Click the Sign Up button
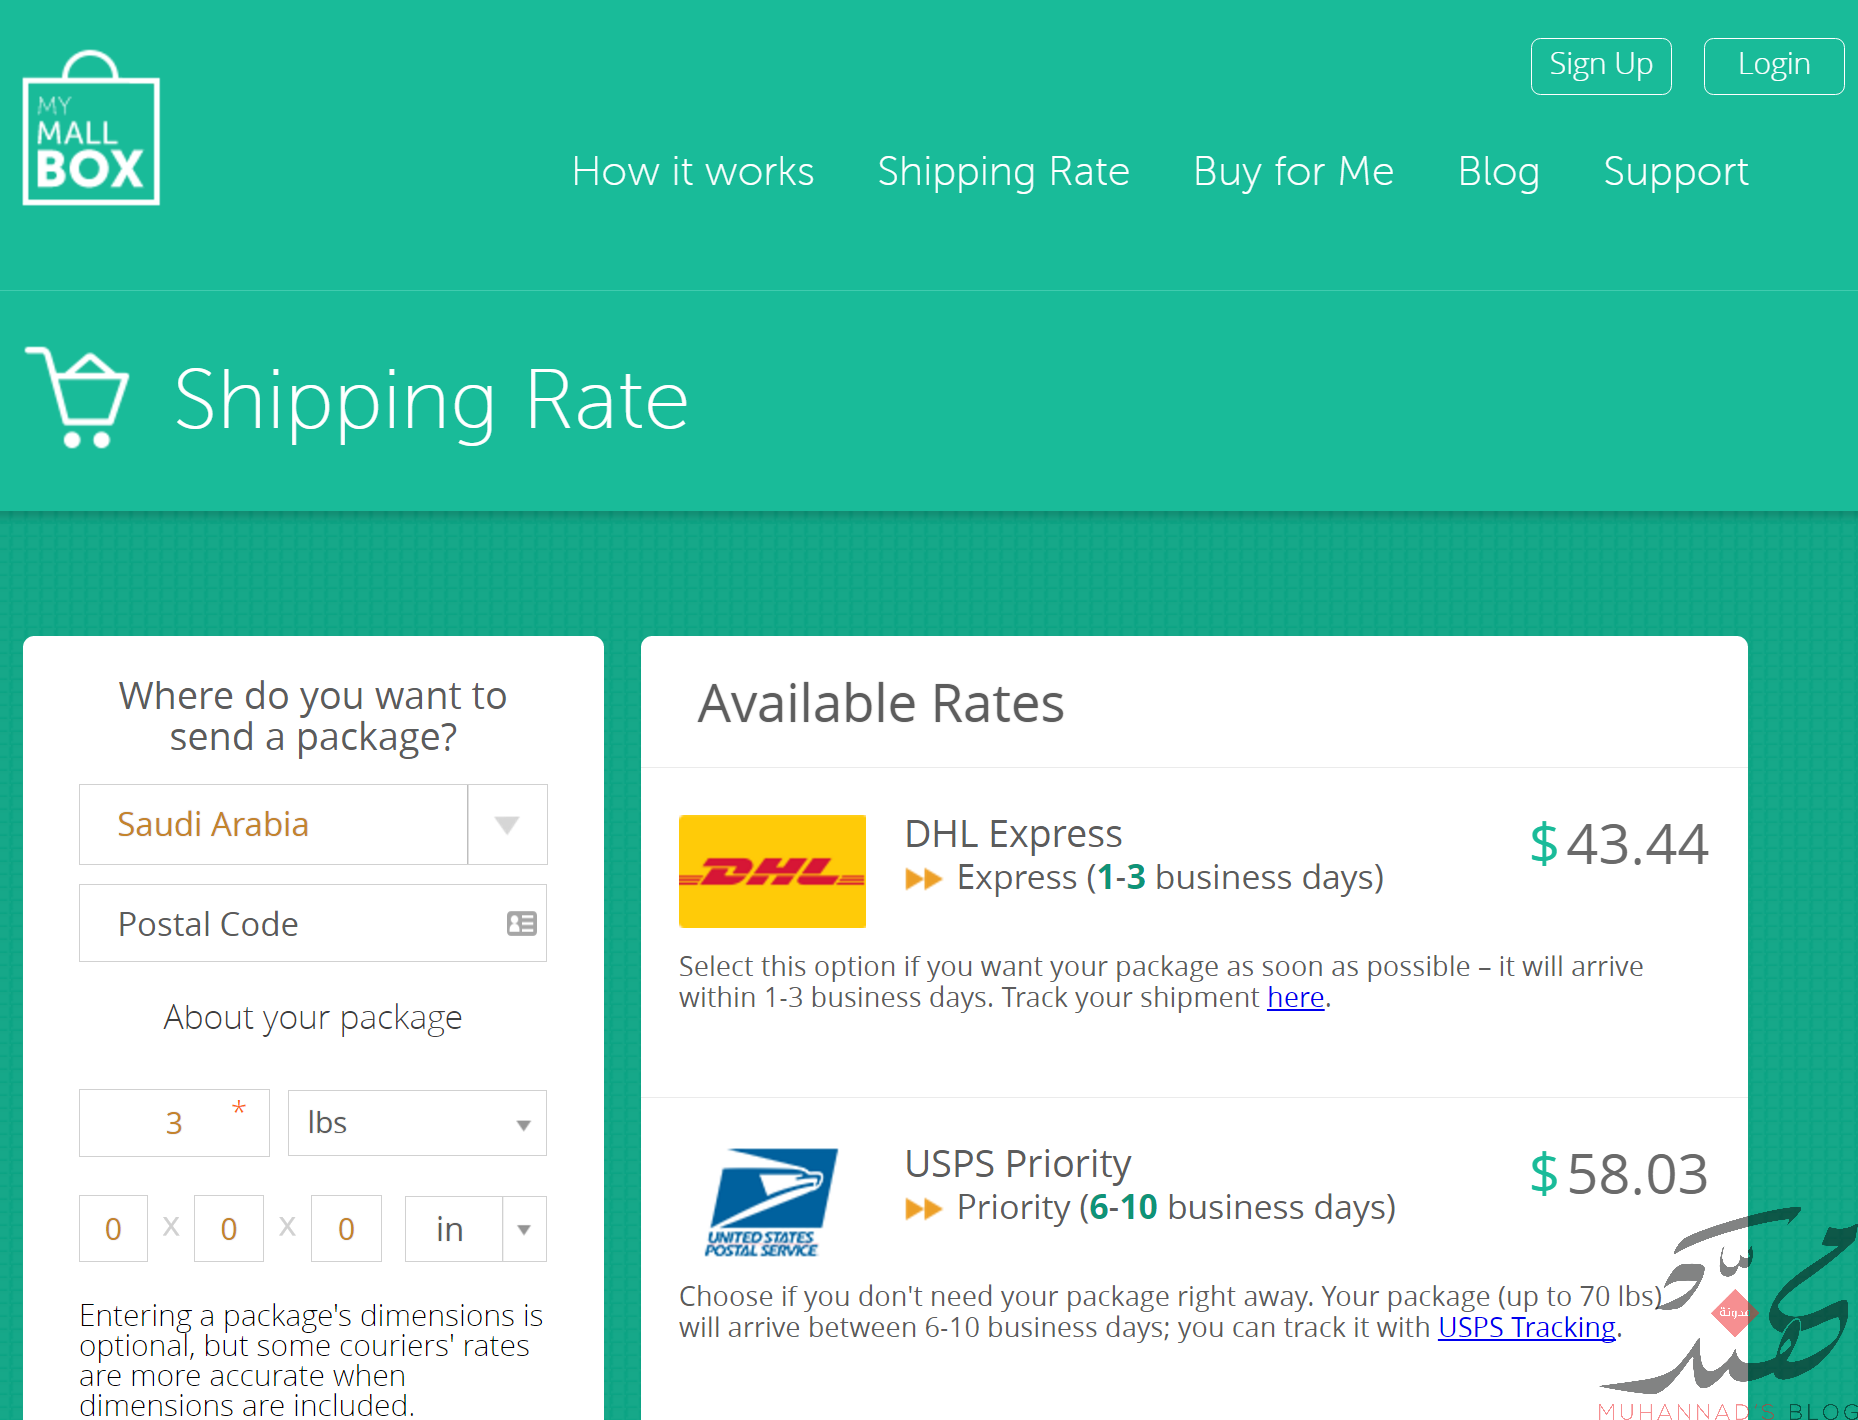The height and width of the screenshot is (1420, 1858). point(1601,66)
